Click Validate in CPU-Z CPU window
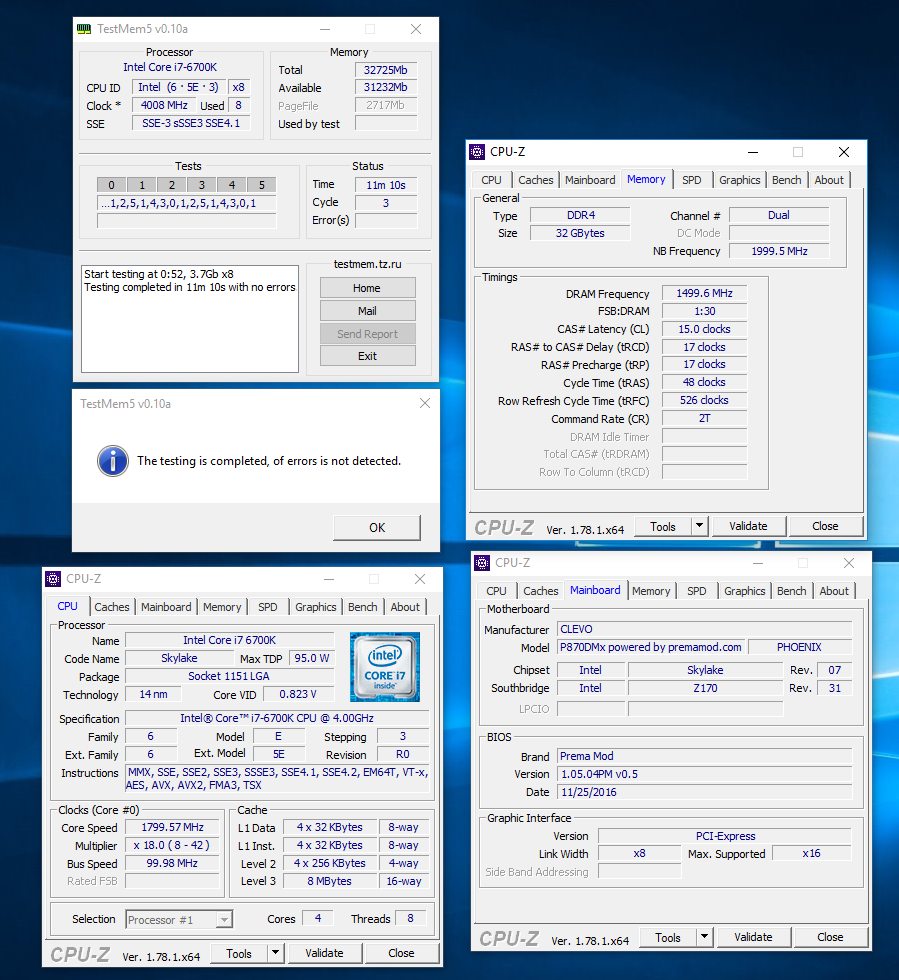The height and width of the screenshot is (980, 899). click(324, 953)
